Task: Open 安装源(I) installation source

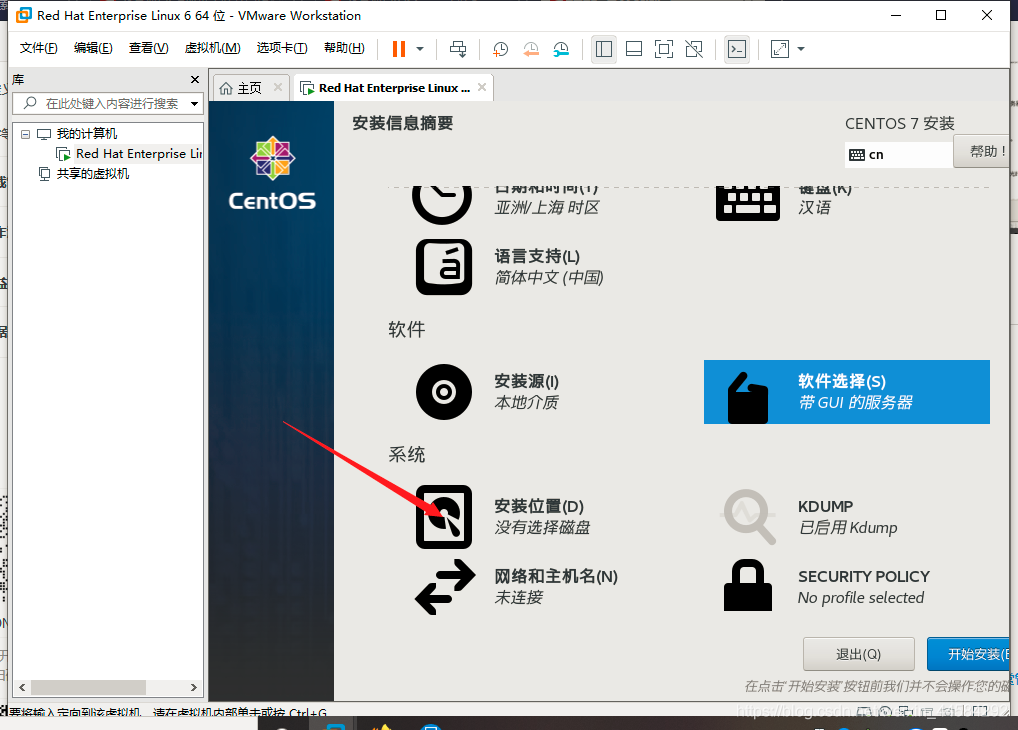Action: (488, 392)
